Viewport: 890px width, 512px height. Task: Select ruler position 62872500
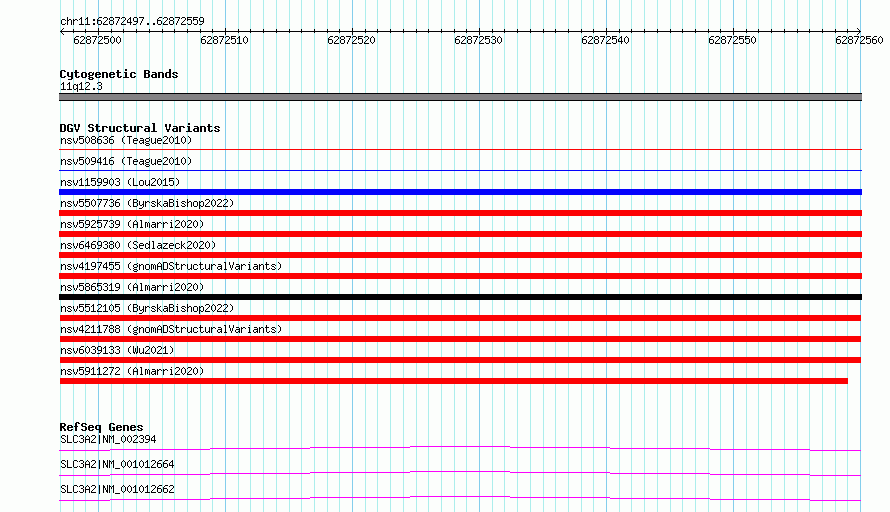[x=98, y=40]
